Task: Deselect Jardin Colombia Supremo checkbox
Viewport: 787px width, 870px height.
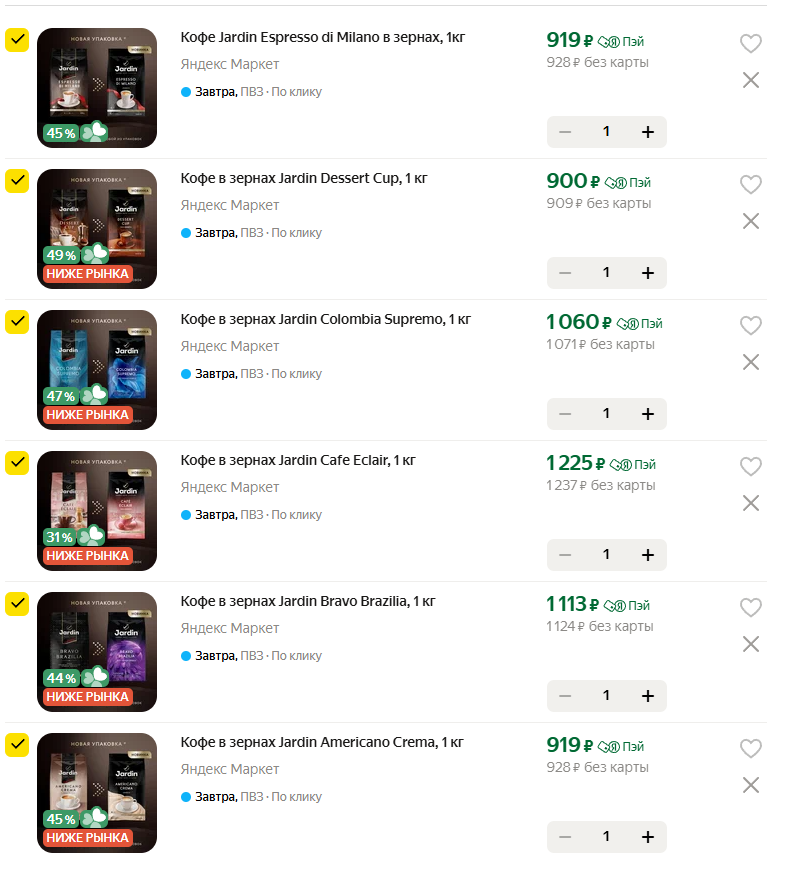Action: pos(17,322)
